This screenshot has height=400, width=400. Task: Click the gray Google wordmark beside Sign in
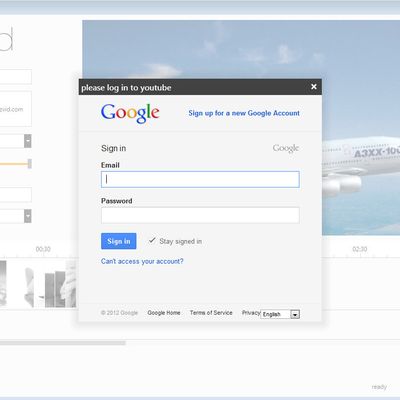tap(286, 148)
